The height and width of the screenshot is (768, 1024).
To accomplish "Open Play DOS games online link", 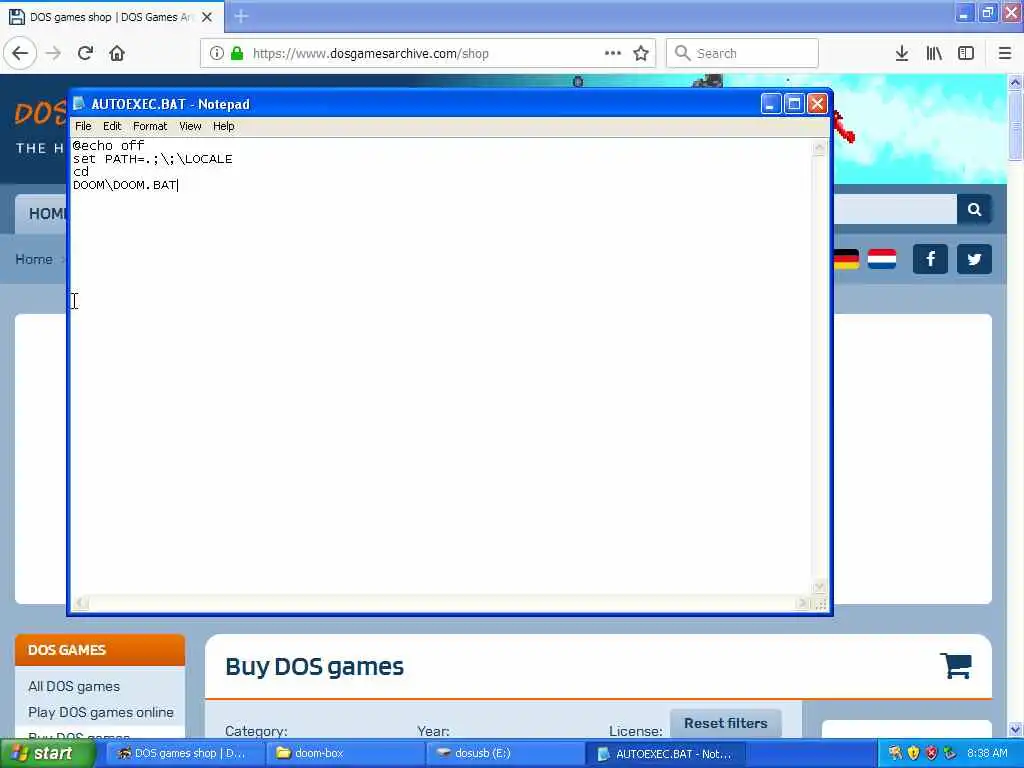I will tap(101, 712).
